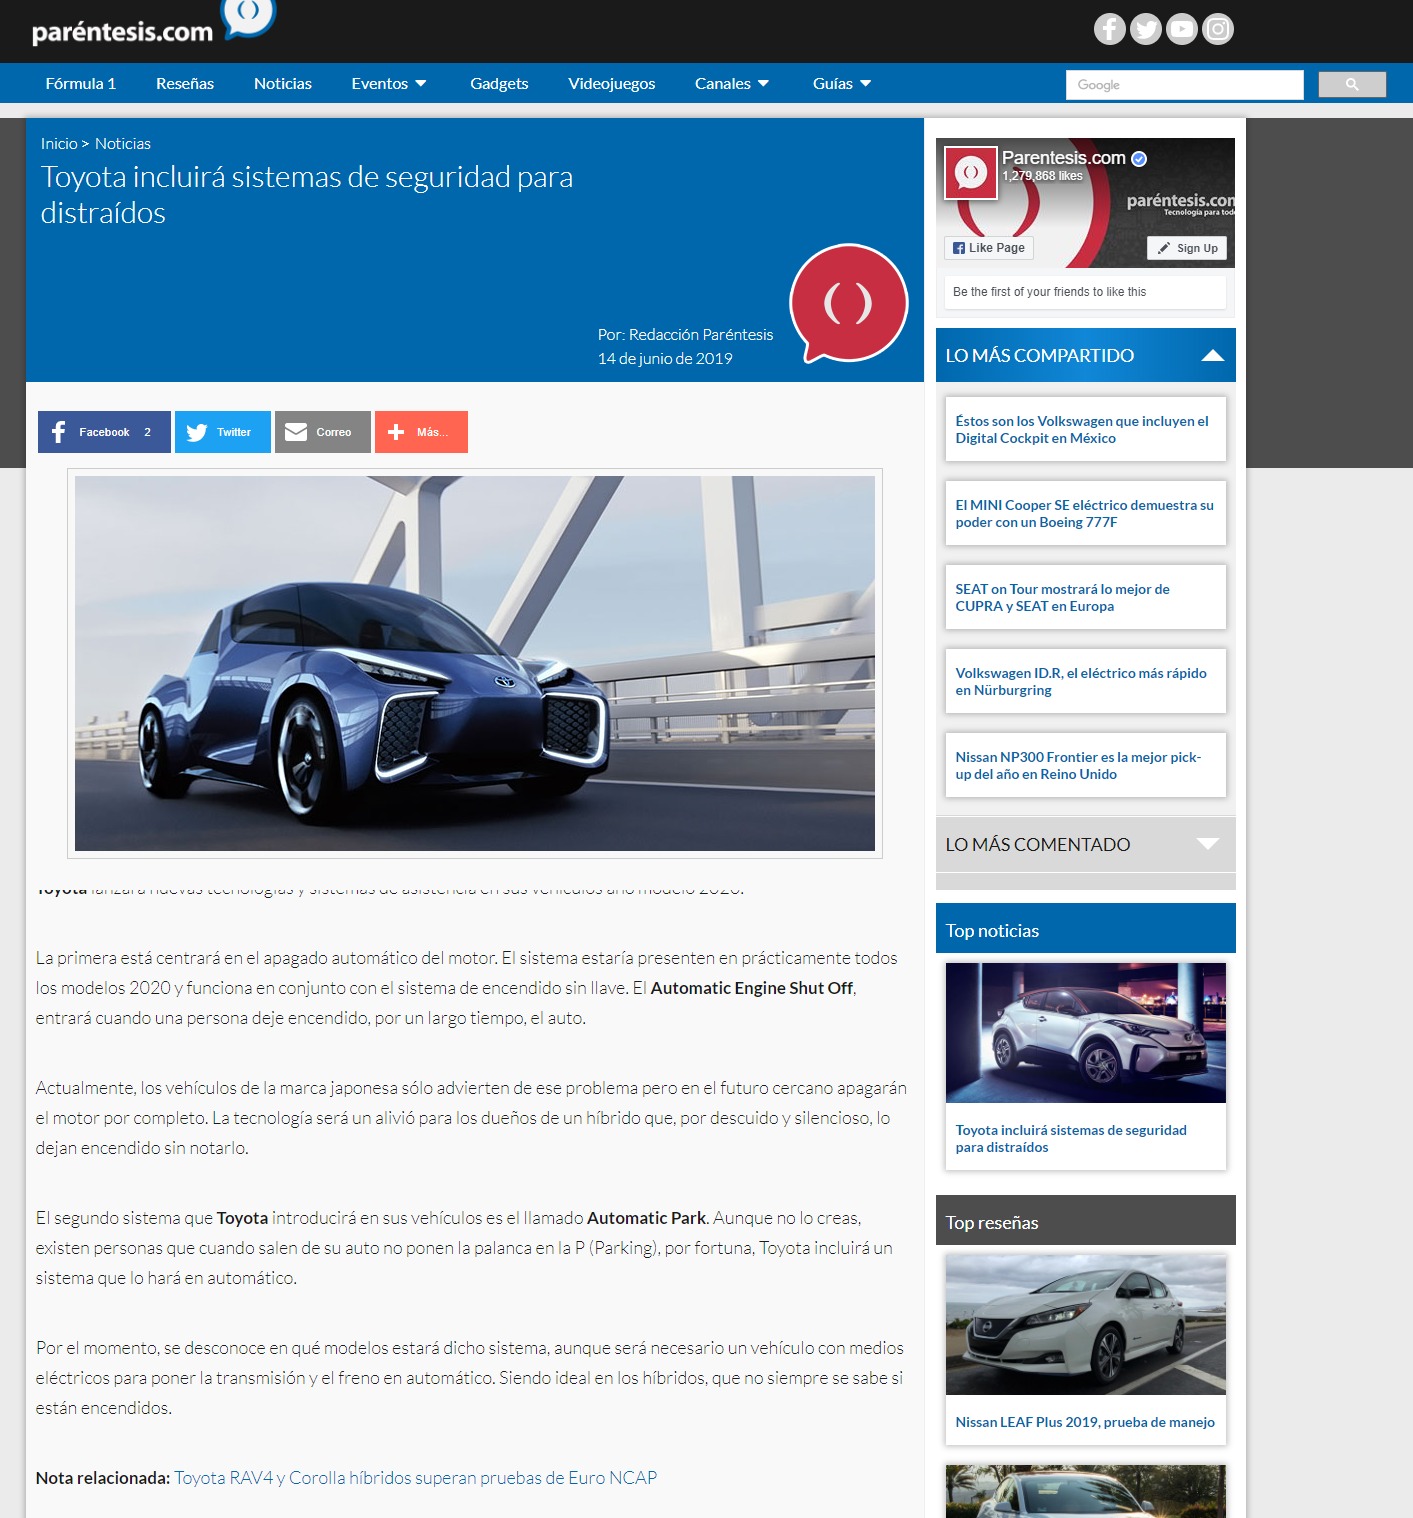The height and width of the screenshot is (1518, 1413).
Task: Open the Volkswagen ID.R Nürburgring article
Action: [1086, 681]
